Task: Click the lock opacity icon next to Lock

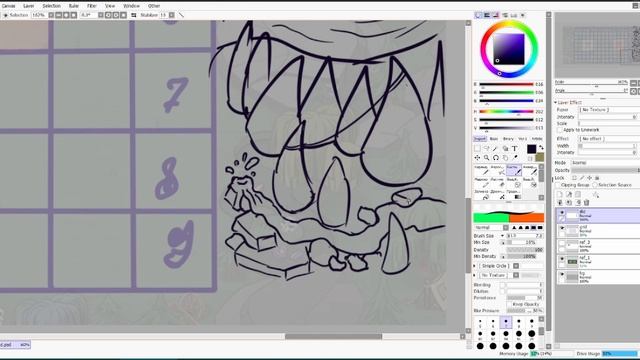Action: click(575, 178)
